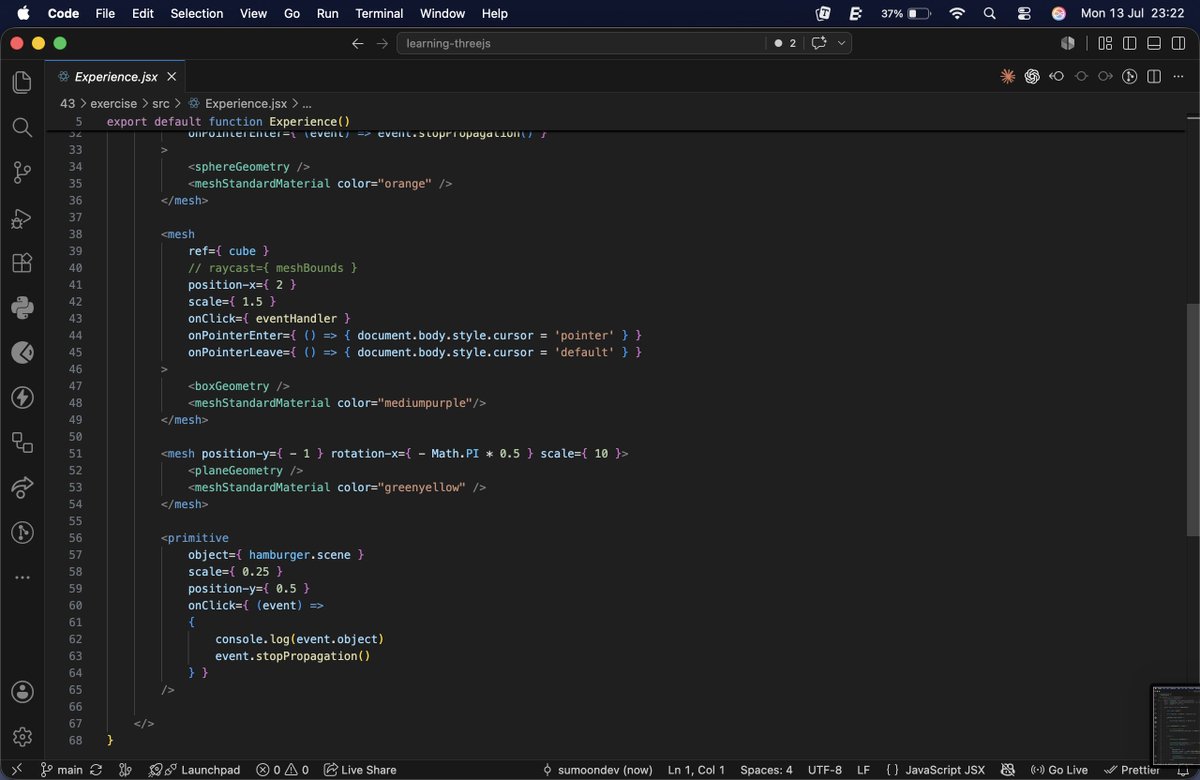Screen dimensions: 1200x780
Task: Open the Explorer view in activity bar
Action: [22, 82]
